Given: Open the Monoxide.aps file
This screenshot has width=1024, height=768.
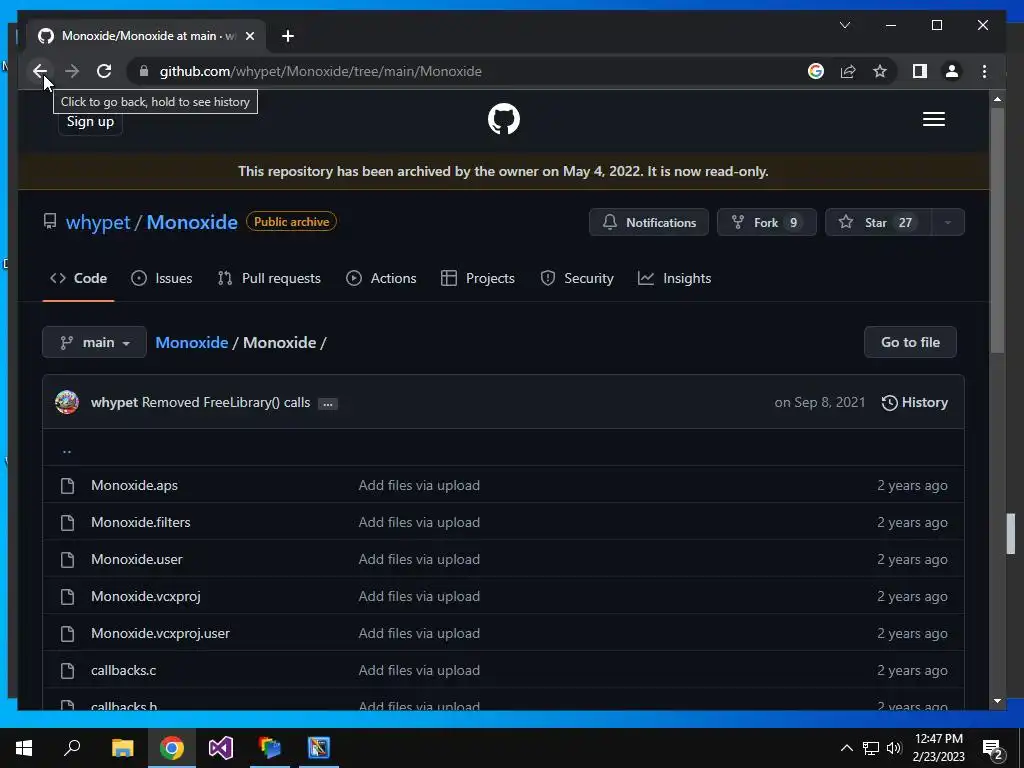Looking at the screenshot, I should click(x=134, y=485).
